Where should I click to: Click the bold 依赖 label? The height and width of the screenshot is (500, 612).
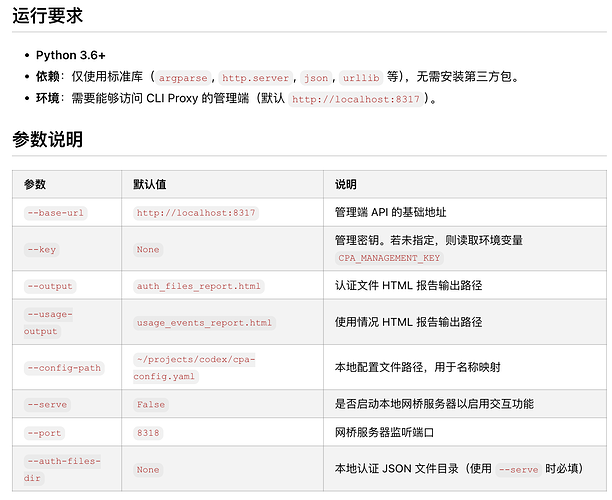click(x=48, y=77)
